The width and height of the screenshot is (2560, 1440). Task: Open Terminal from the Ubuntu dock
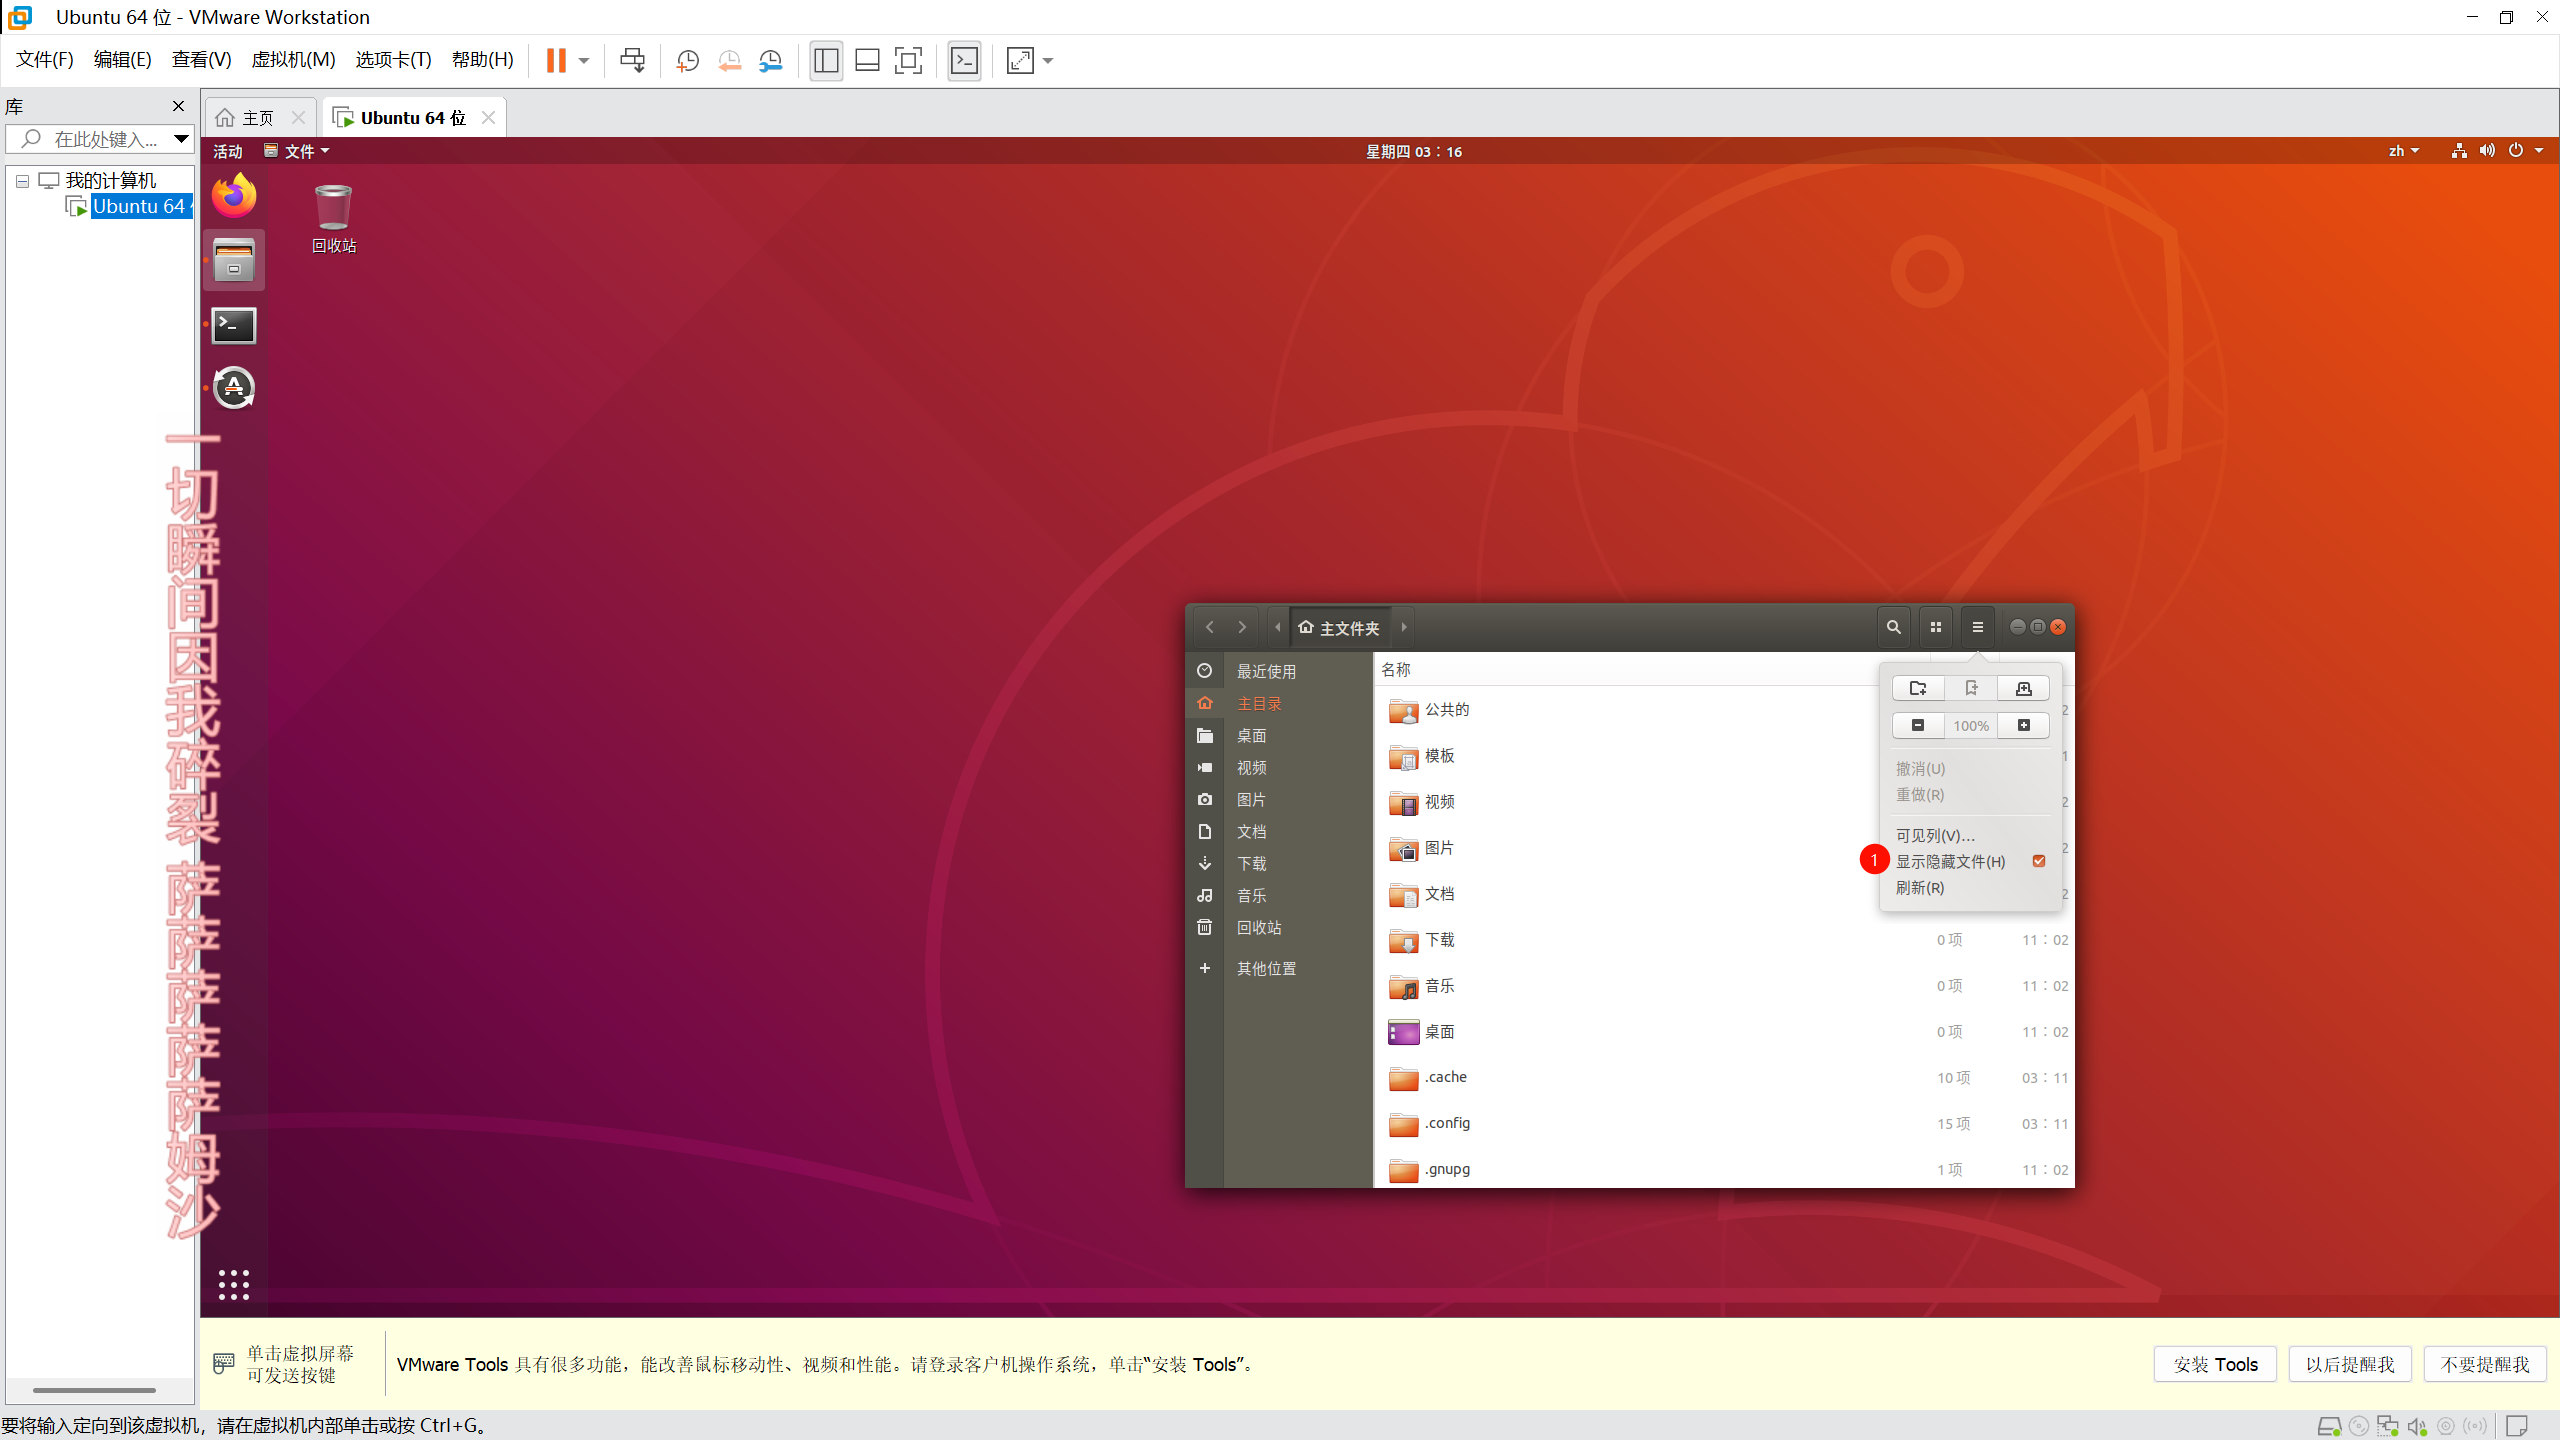point(234,325)
